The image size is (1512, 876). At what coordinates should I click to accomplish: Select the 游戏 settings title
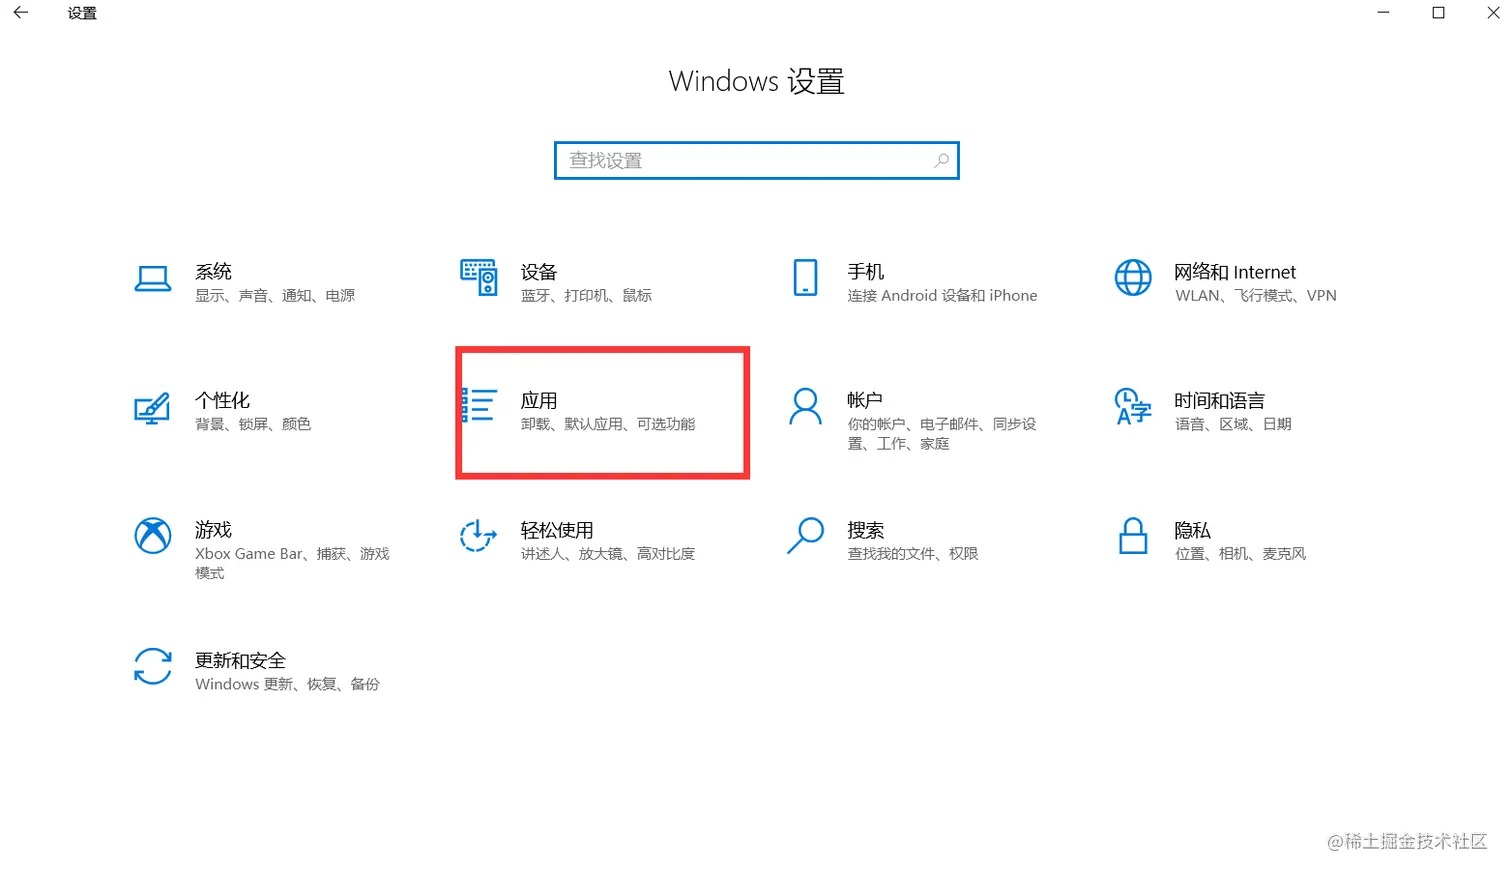(213, 530)
